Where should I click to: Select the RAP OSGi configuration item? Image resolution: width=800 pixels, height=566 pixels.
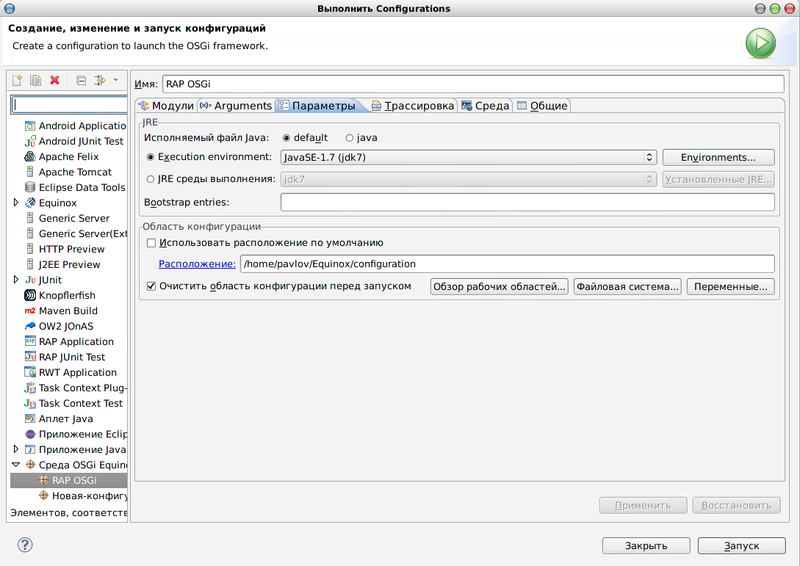[x=69, y=480]
